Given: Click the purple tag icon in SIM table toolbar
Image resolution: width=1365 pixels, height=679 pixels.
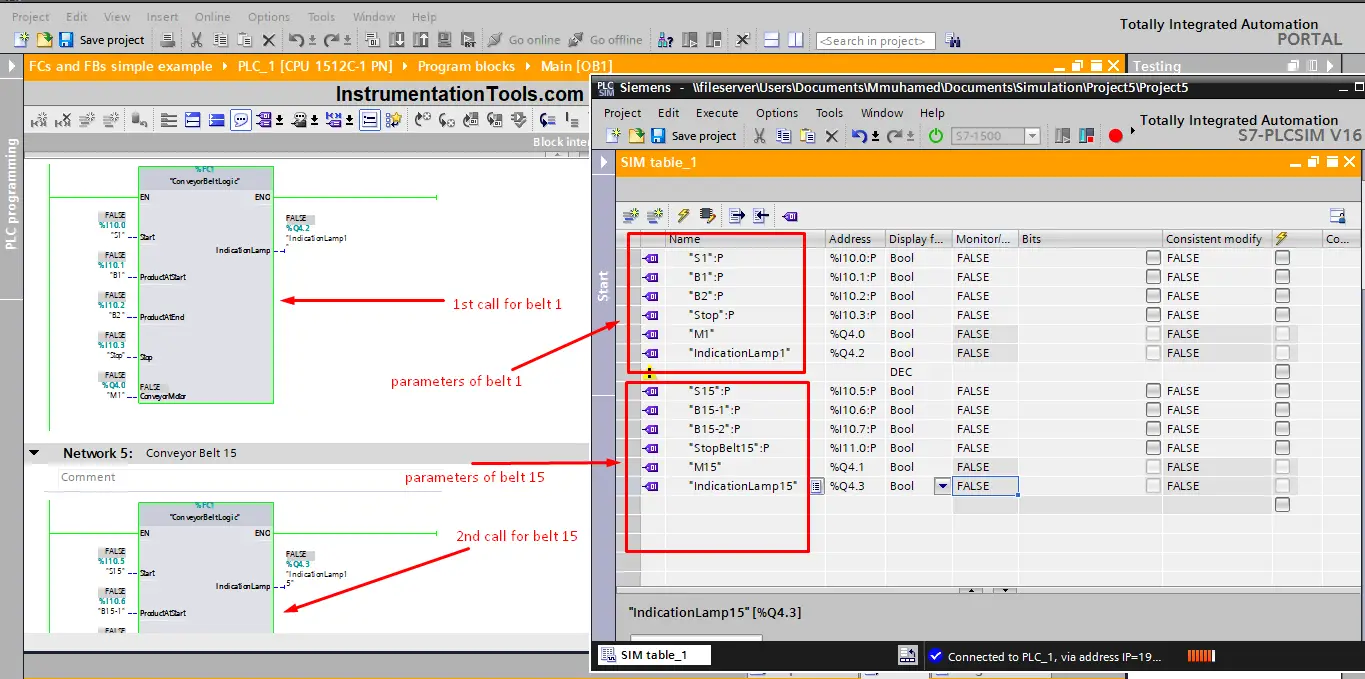Looking at the screenshot, I should pyautogui.click(x=790, y=215).
